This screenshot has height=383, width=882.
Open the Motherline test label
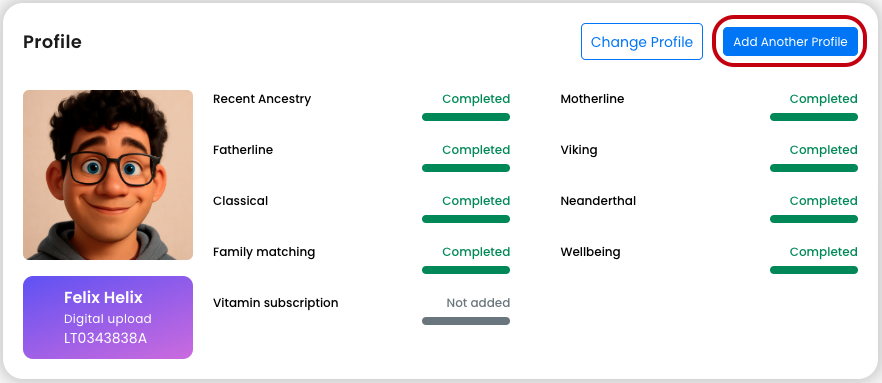click(592, 99)
